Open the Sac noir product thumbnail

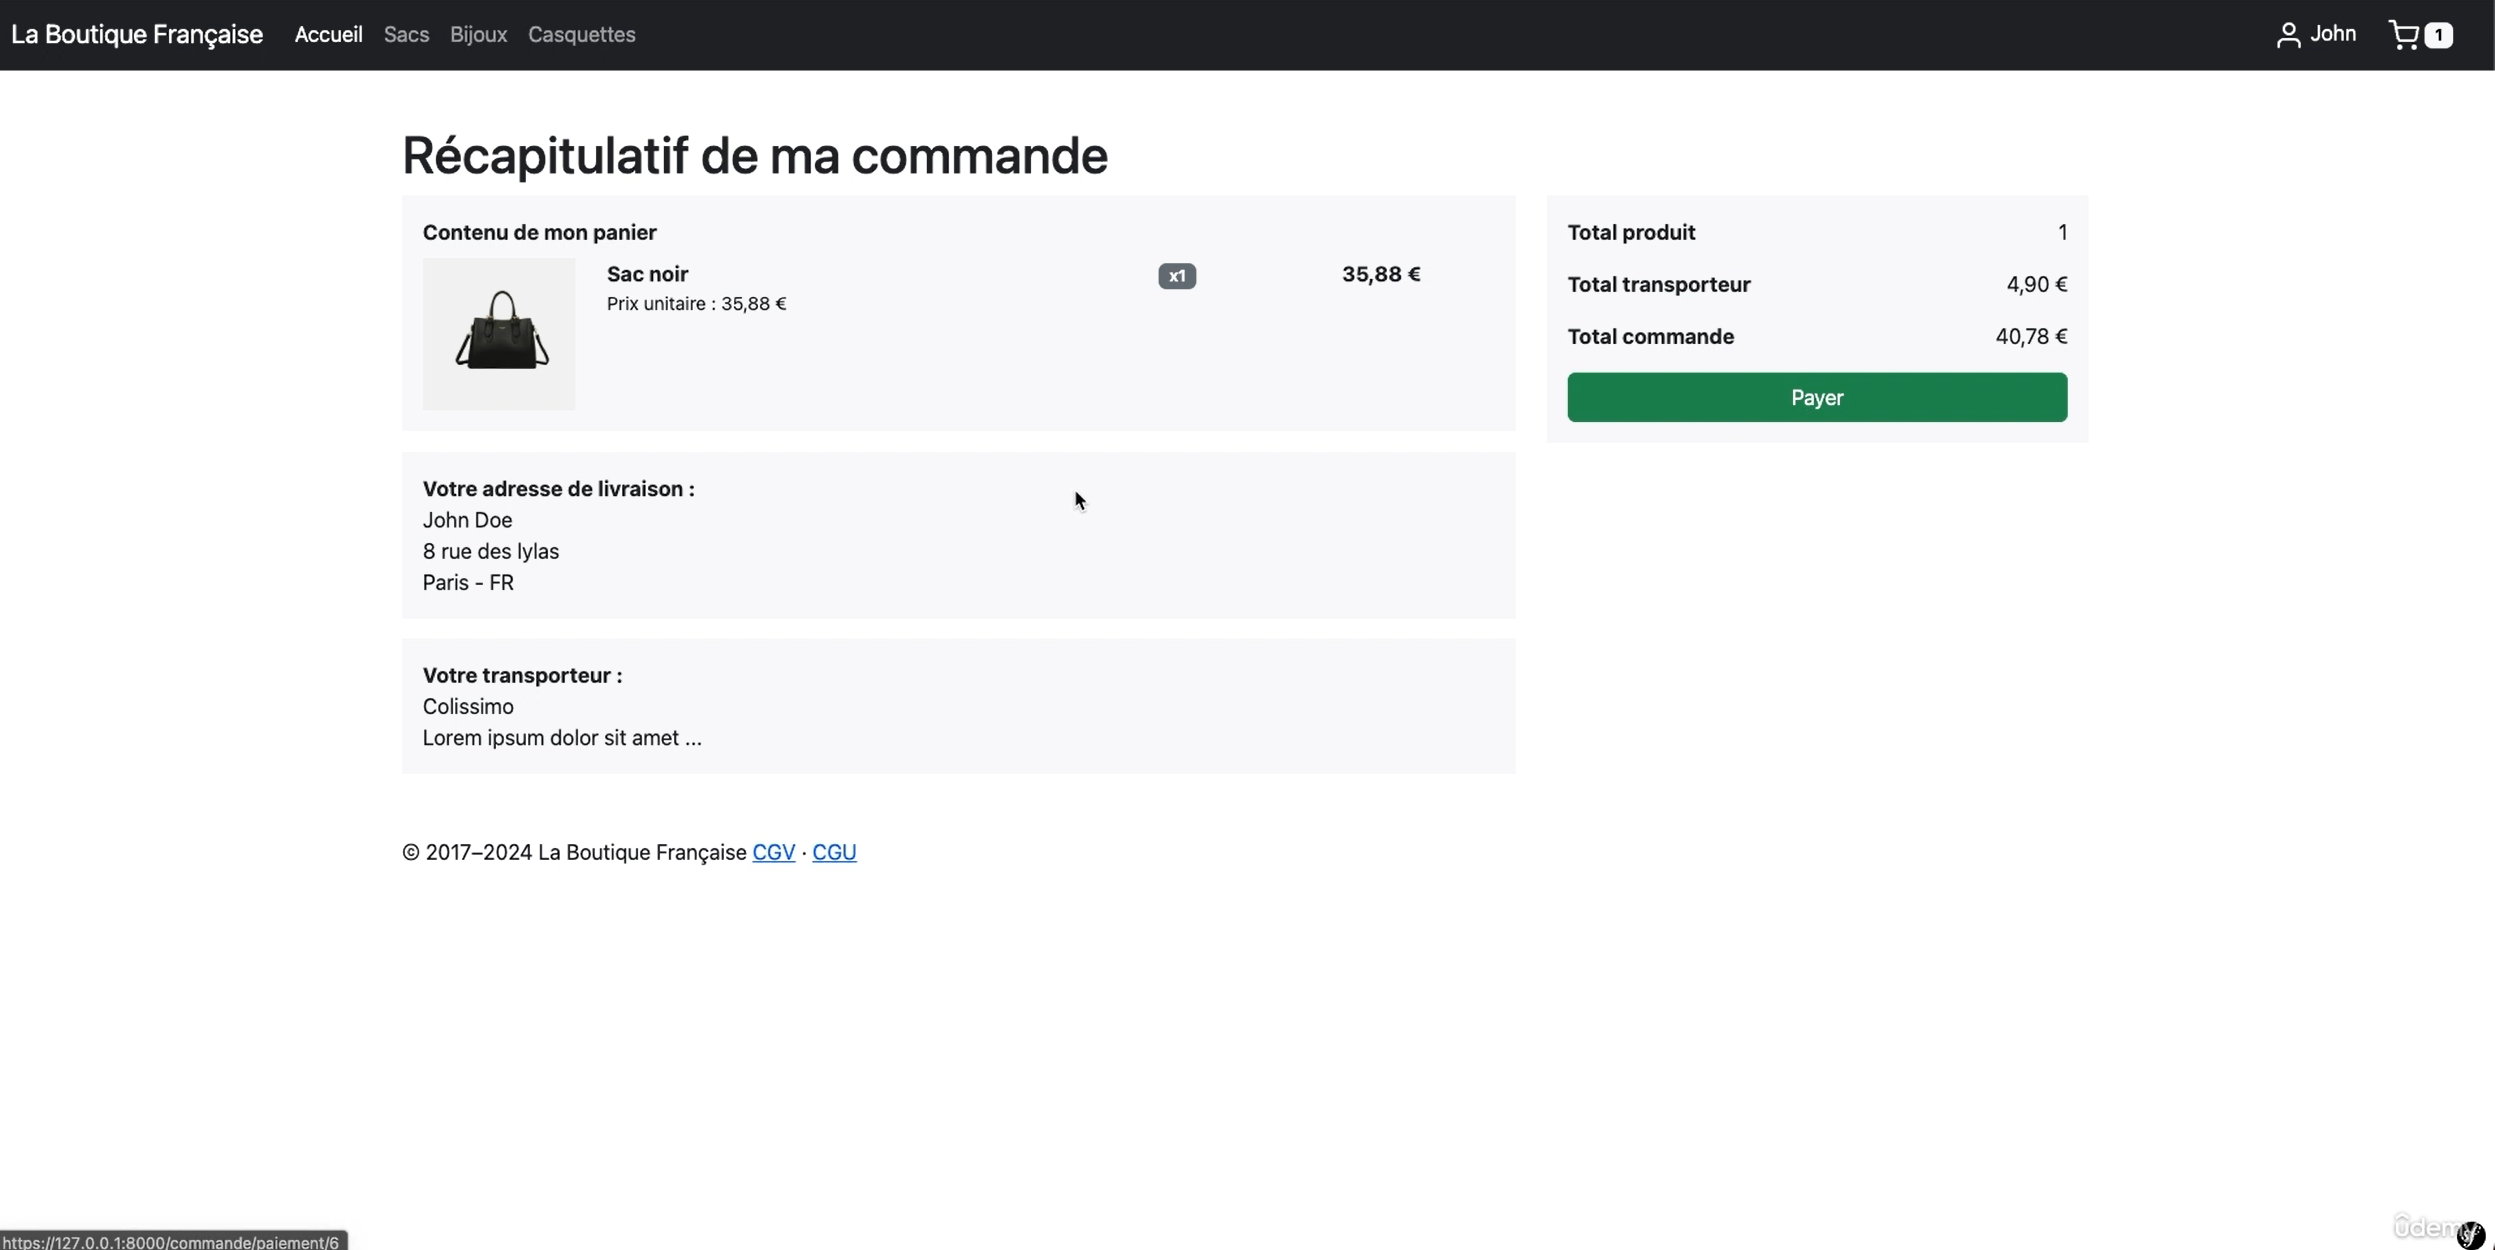click(499, 334)
